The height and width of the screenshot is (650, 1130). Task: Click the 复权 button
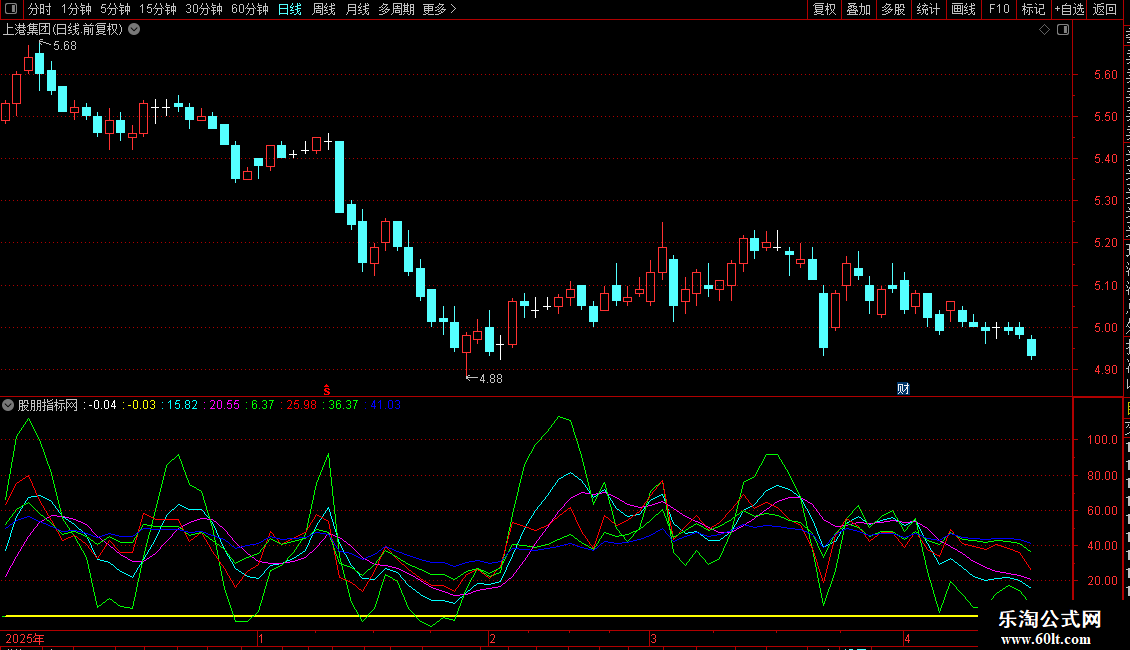coord(824,9)
